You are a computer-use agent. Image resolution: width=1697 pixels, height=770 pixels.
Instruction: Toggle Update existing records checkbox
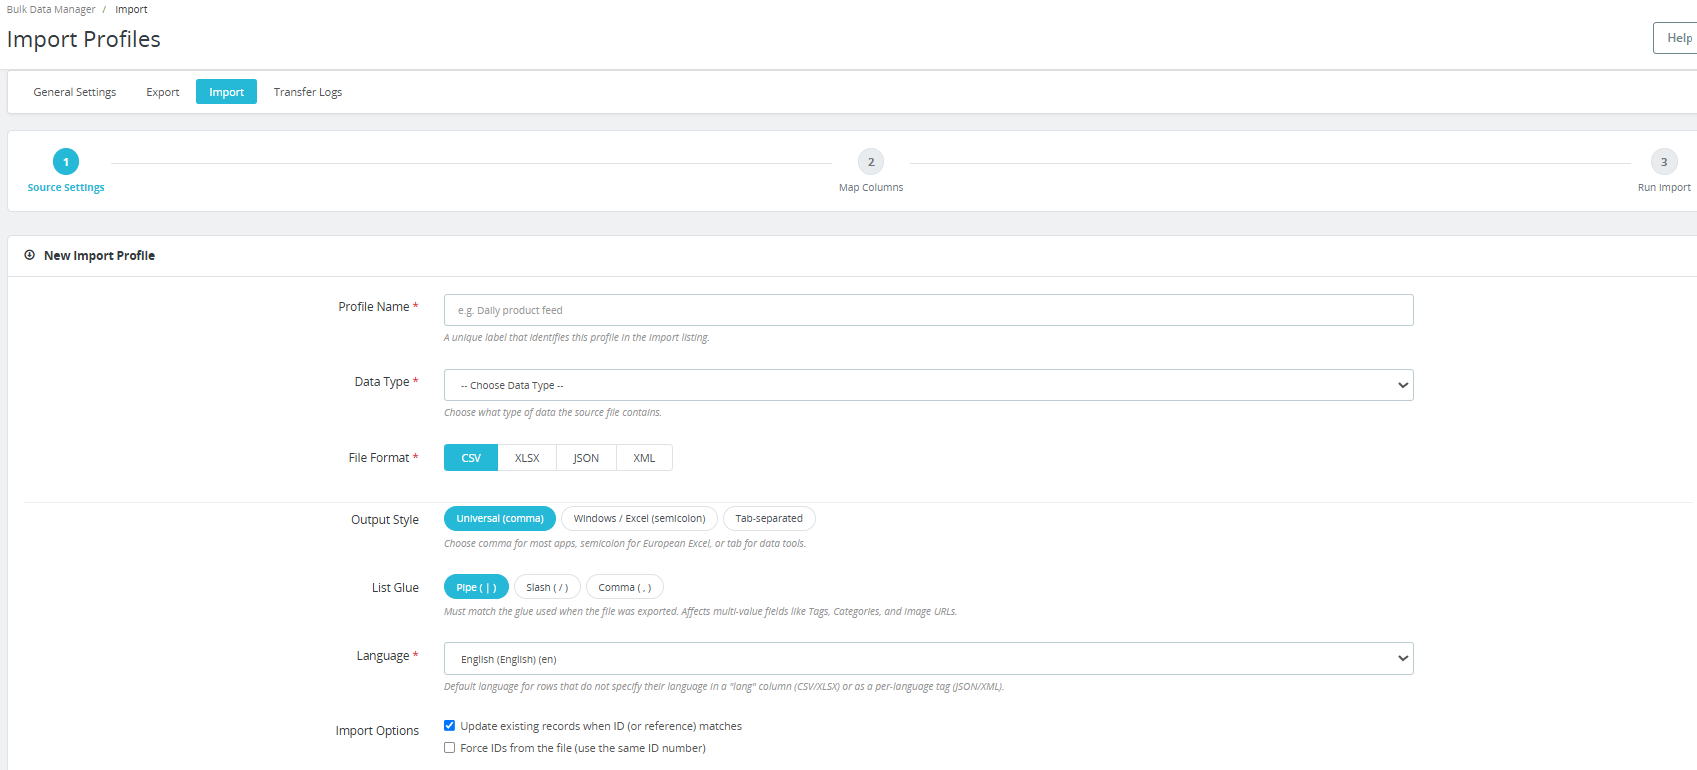[450, 726]
